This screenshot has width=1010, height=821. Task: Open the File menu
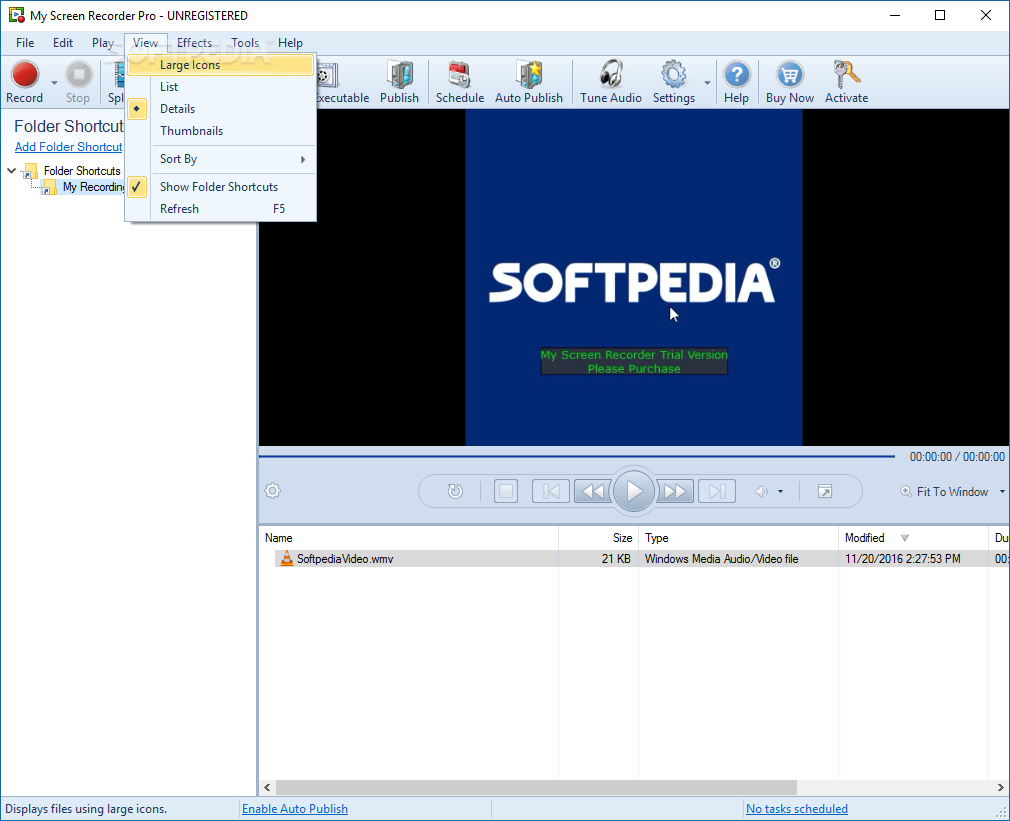[x=25, y=43]
